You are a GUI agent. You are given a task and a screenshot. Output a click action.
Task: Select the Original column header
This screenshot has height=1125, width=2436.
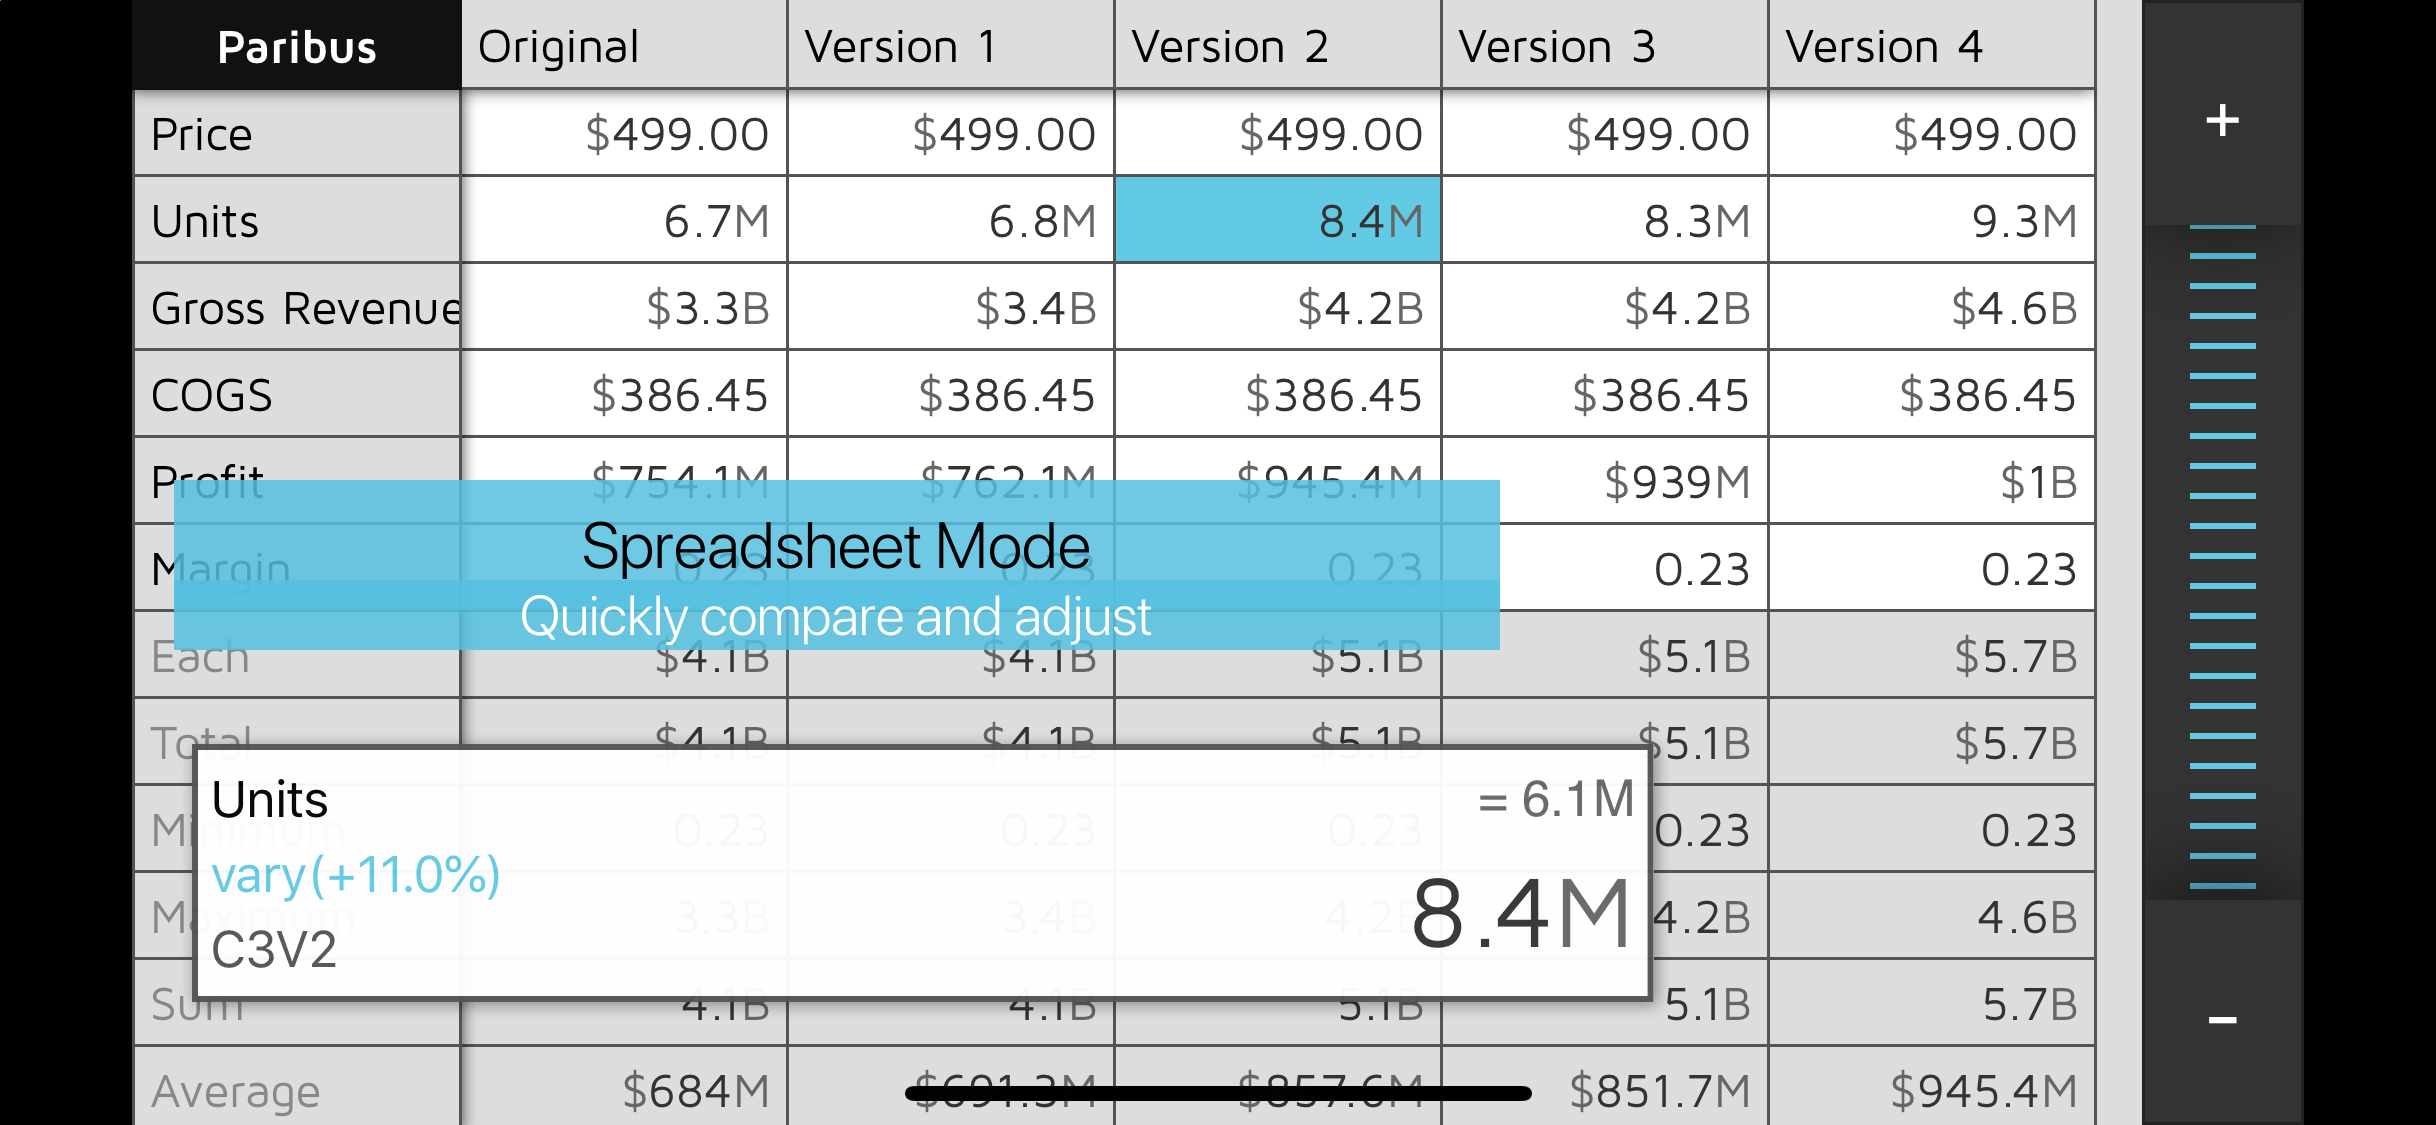click(623, 47)
